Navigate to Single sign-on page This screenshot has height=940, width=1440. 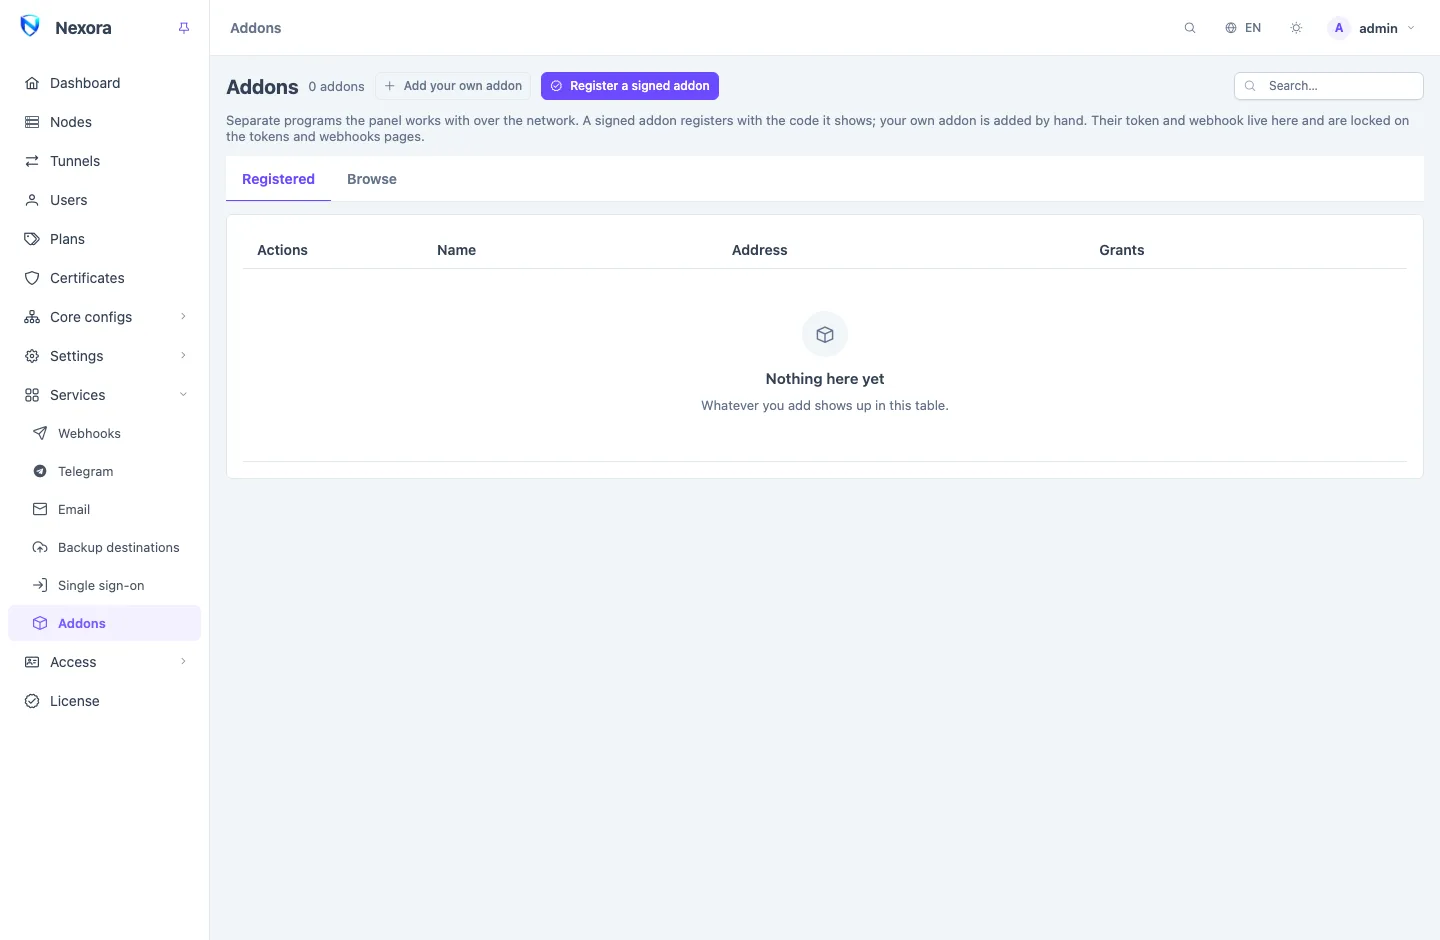pyautogui.click(x=104, y=585)
